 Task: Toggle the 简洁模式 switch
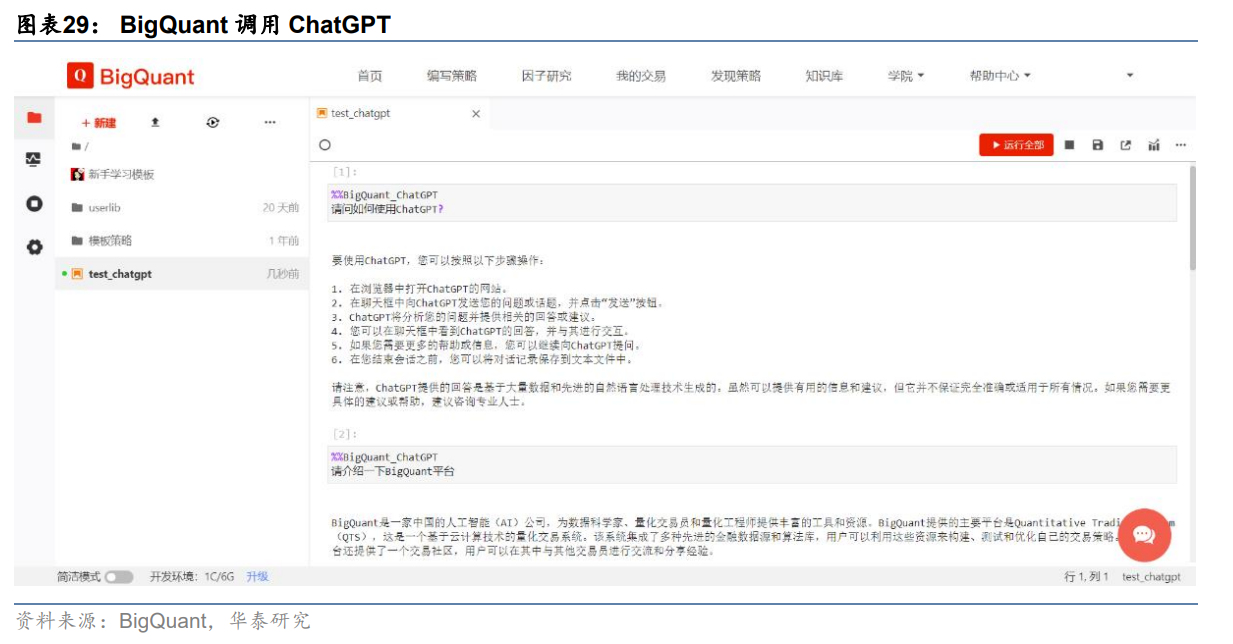(118, 577)
